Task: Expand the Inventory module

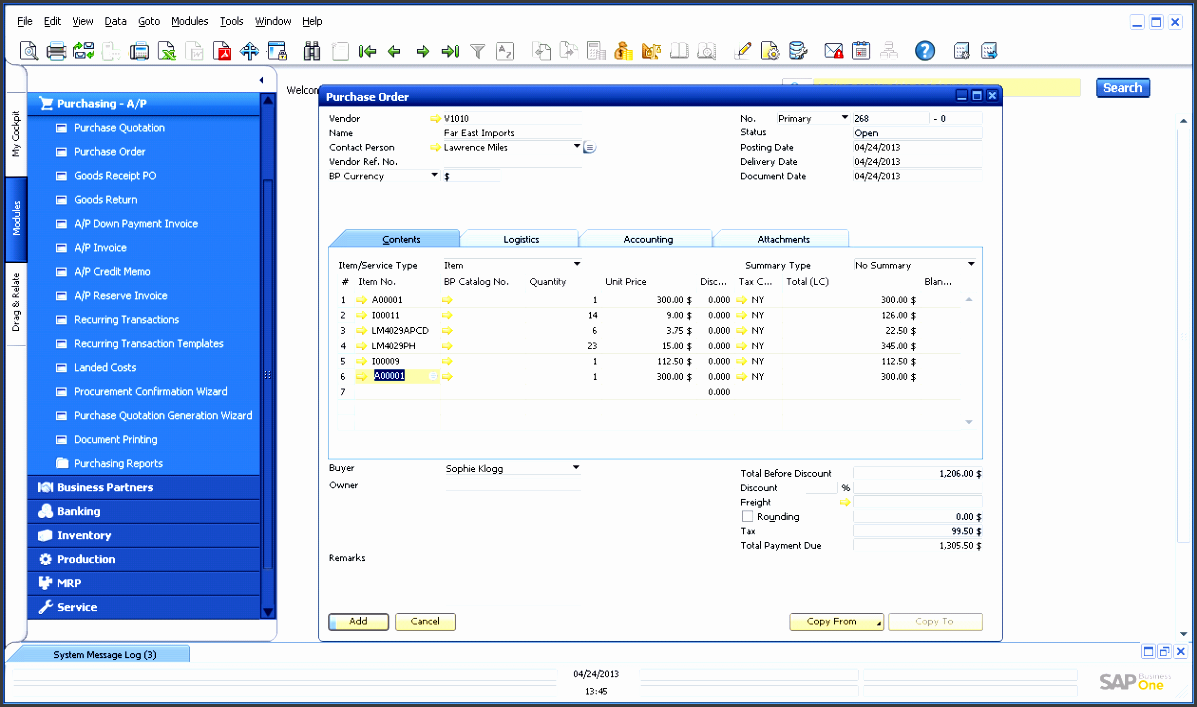Action: pos(144,535)
